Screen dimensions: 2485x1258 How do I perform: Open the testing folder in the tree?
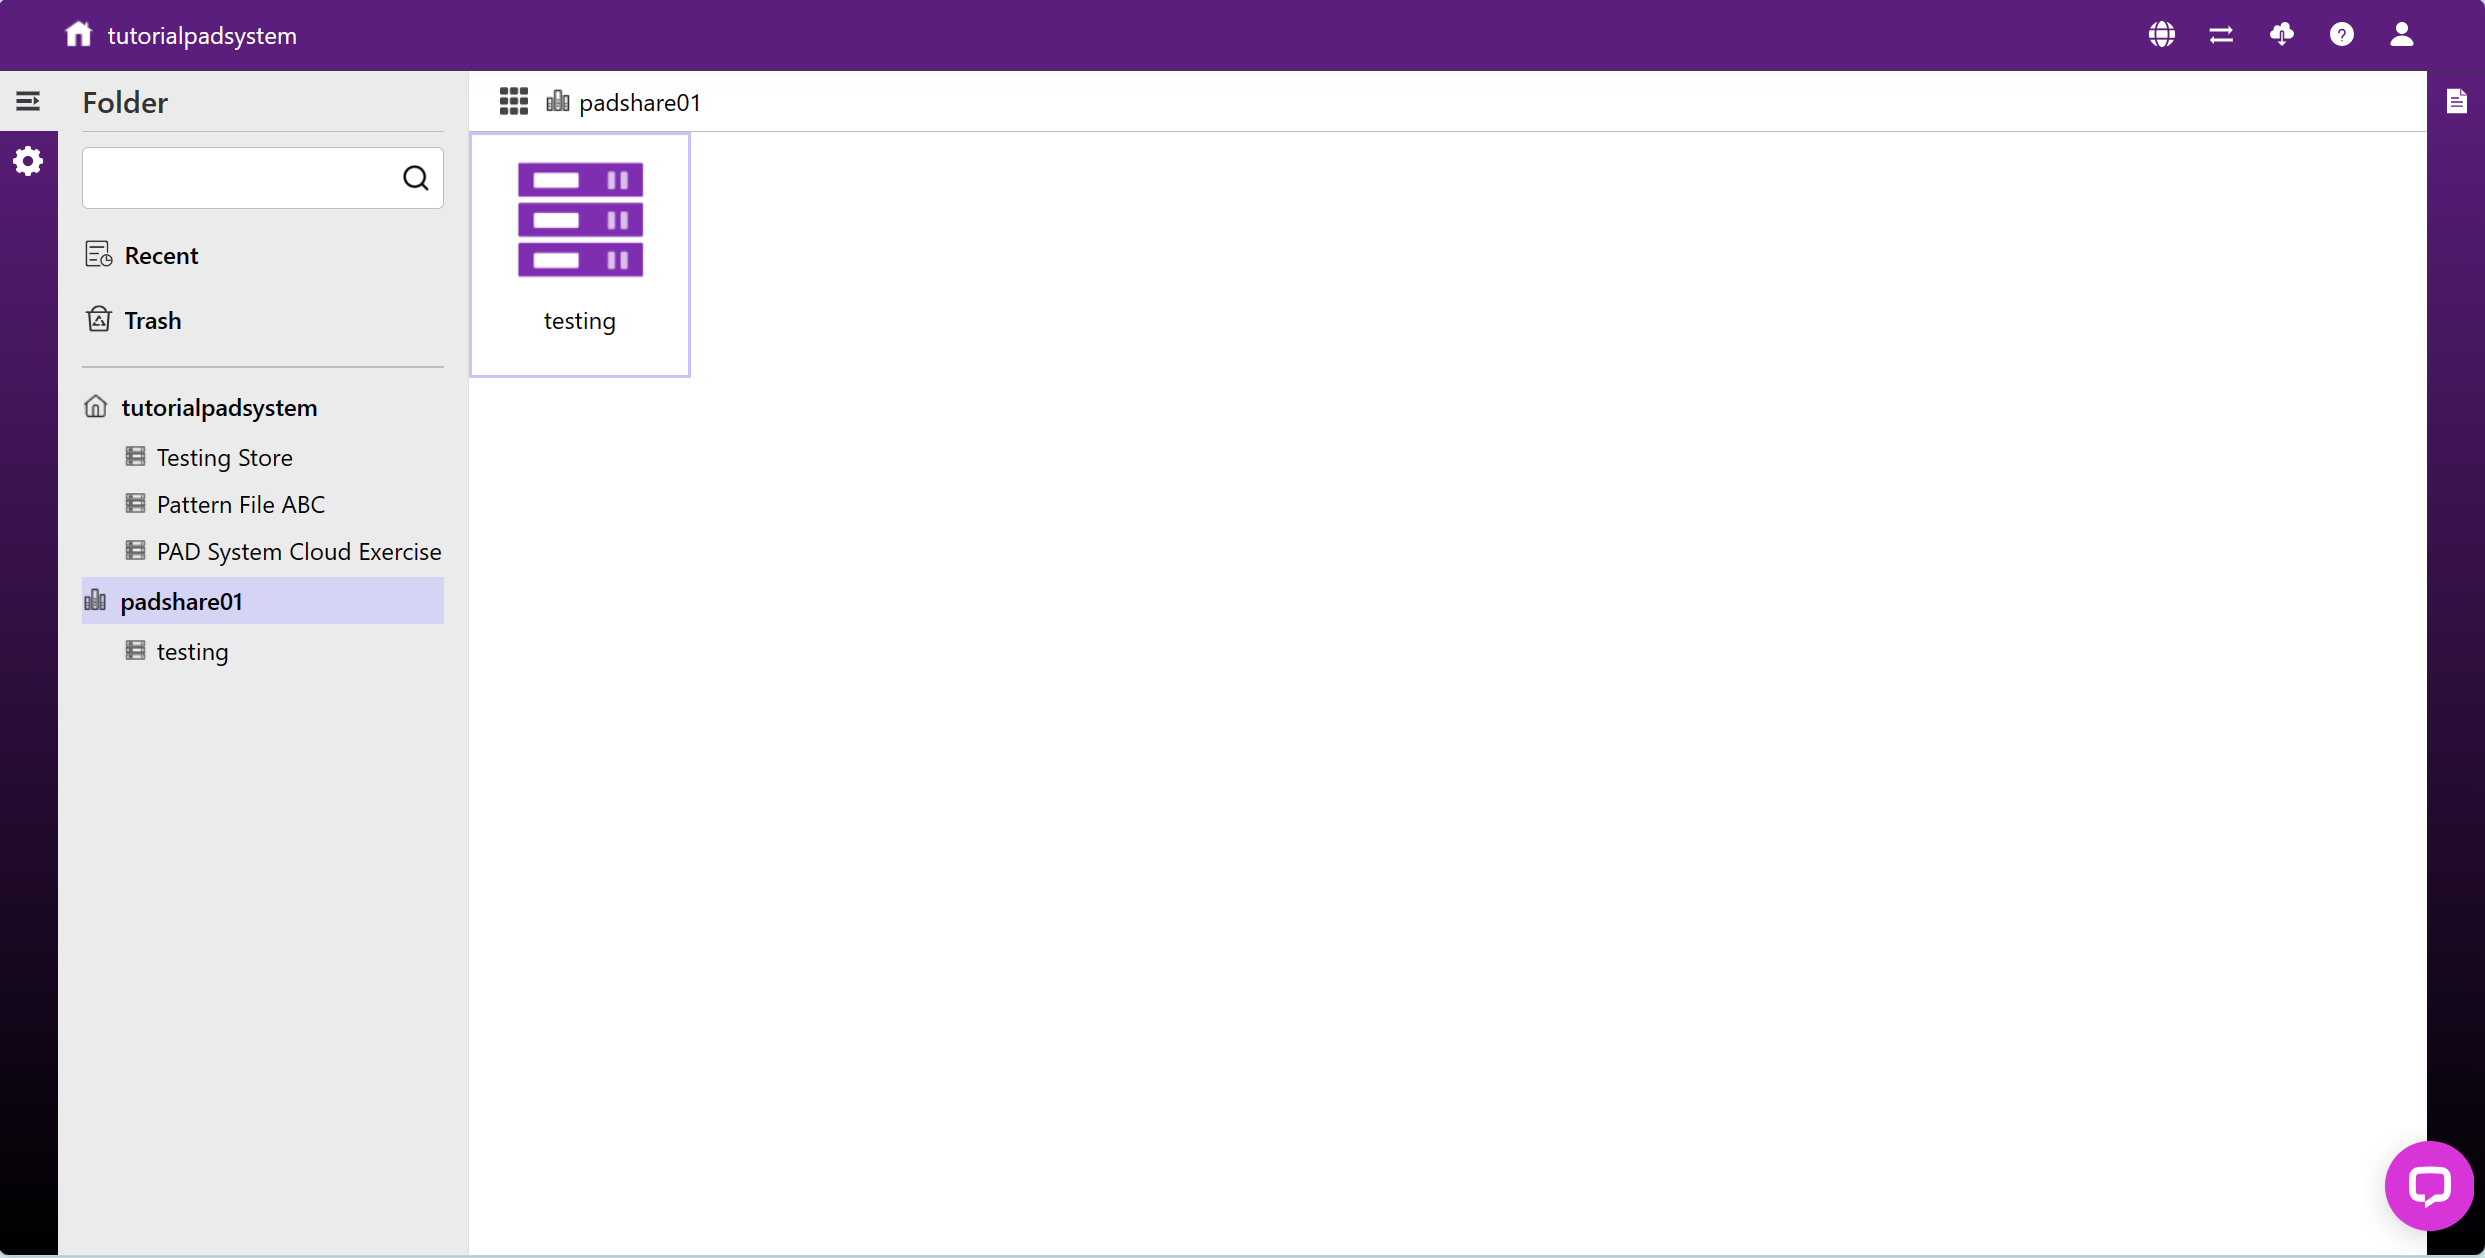(193, 651)
